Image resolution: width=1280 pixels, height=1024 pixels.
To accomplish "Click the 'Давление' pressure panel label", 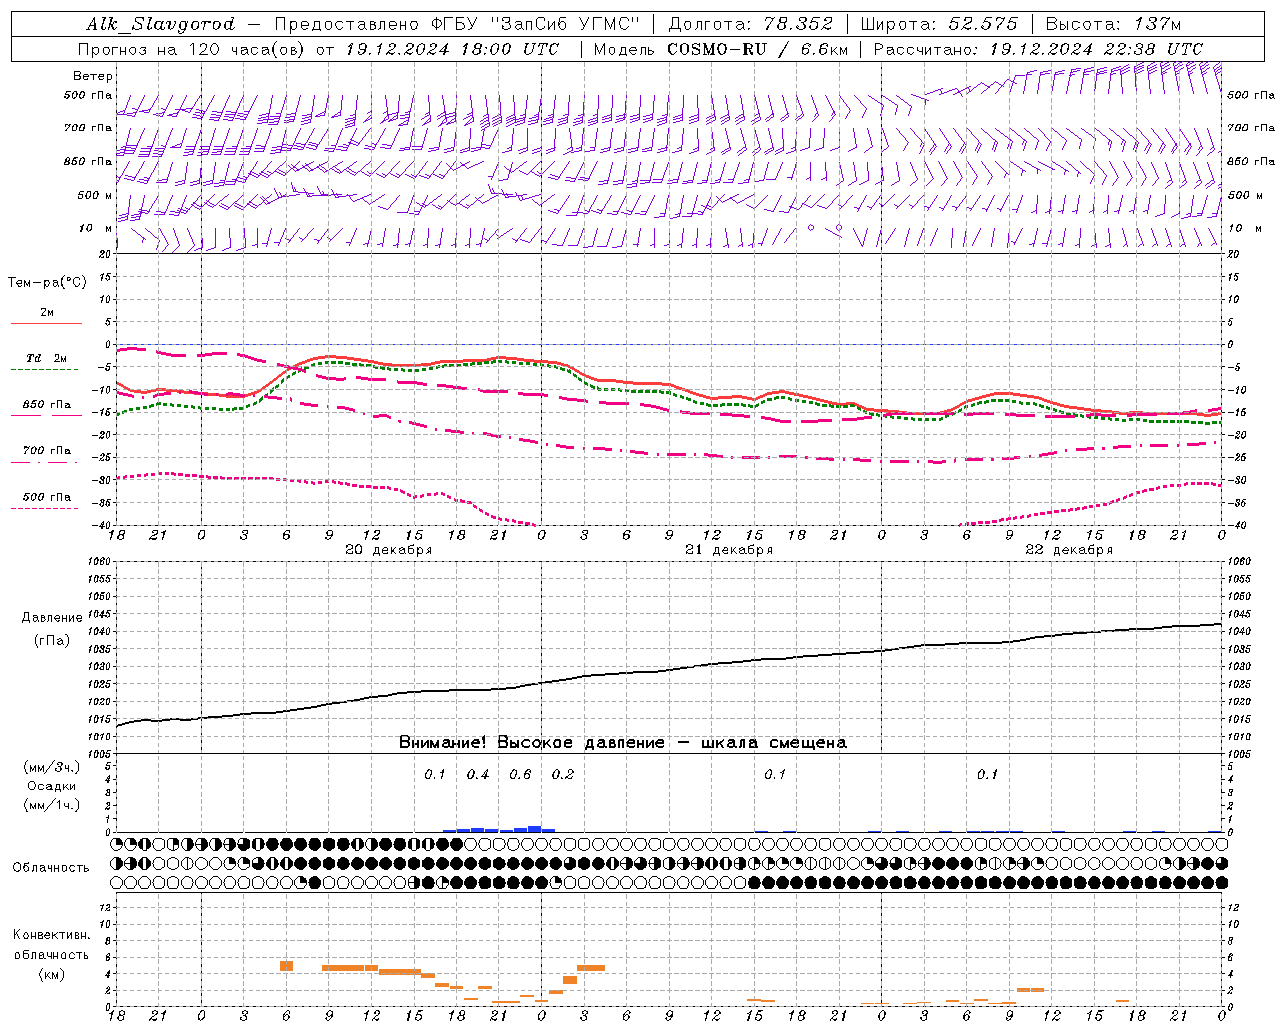I will click(x=52, y=618).
